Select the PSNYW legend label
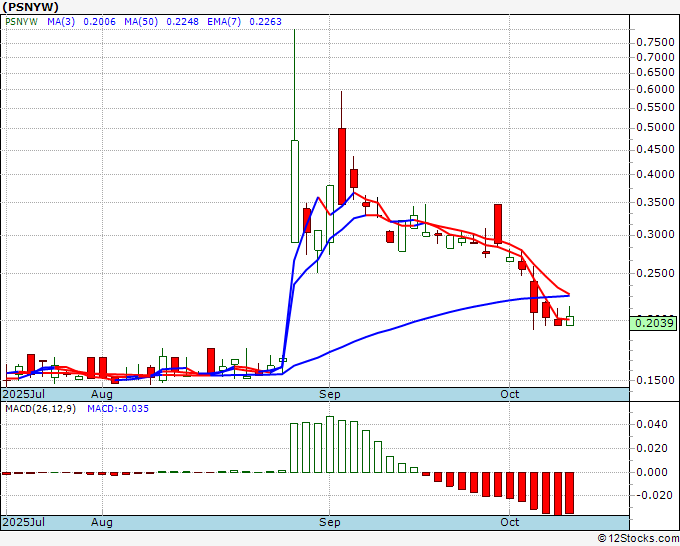The width and height of the screenshot is (680, 546). coord(22,22)
